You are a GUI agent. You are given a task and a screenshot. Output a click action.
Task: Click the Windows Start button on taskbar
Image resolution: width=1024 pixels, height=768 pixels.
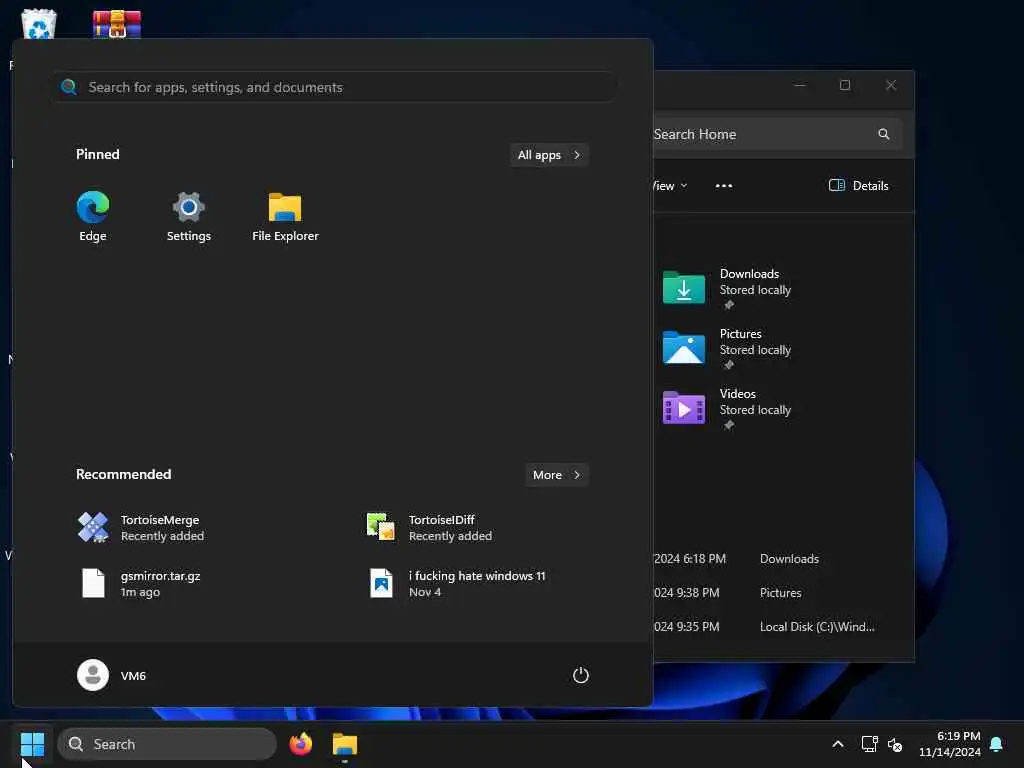pos(32,744)
